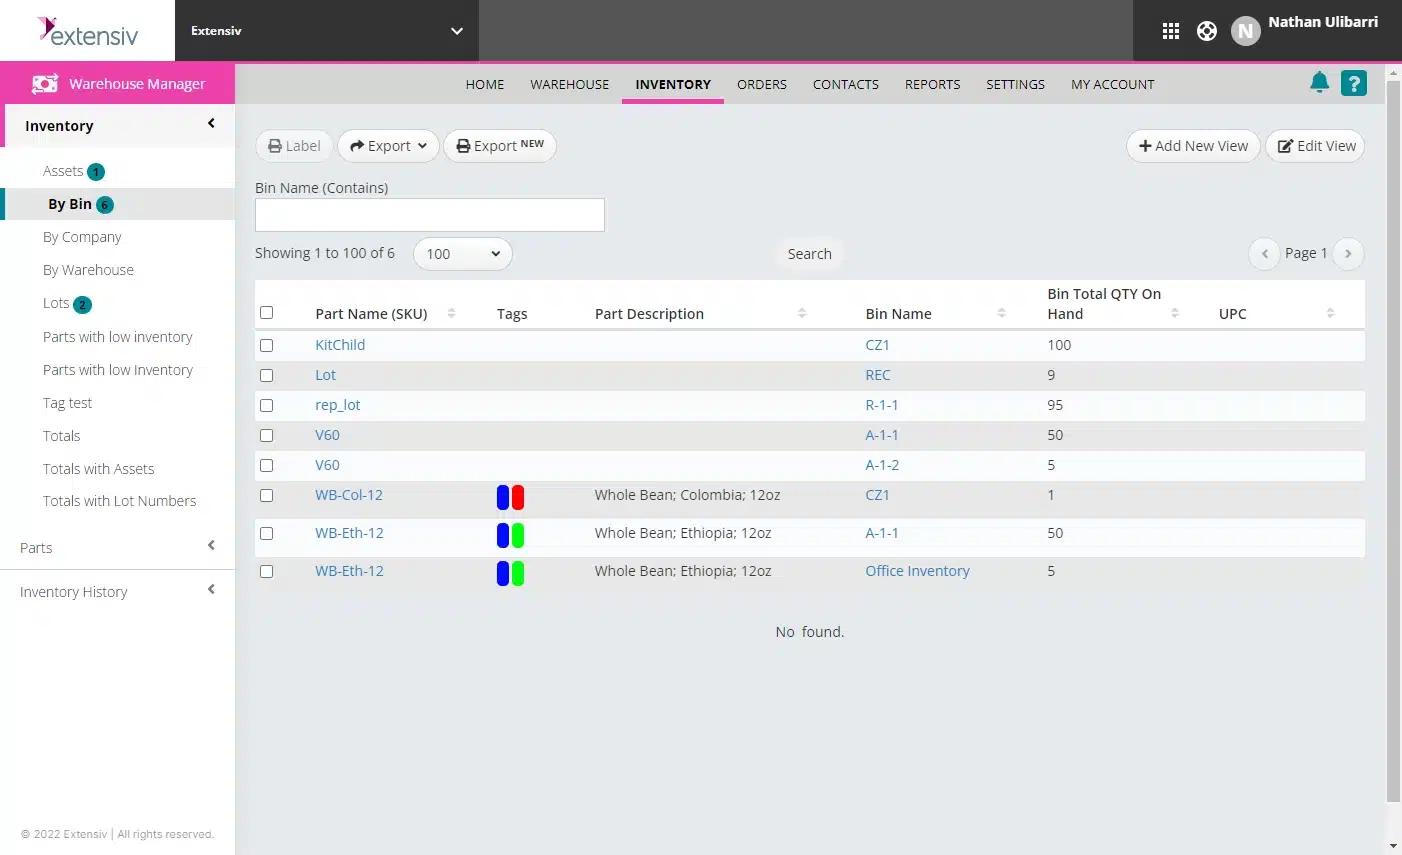1402x855 pixels.
Task: Select the checkbox for the rep_lot row
Action: click(266, 405)
